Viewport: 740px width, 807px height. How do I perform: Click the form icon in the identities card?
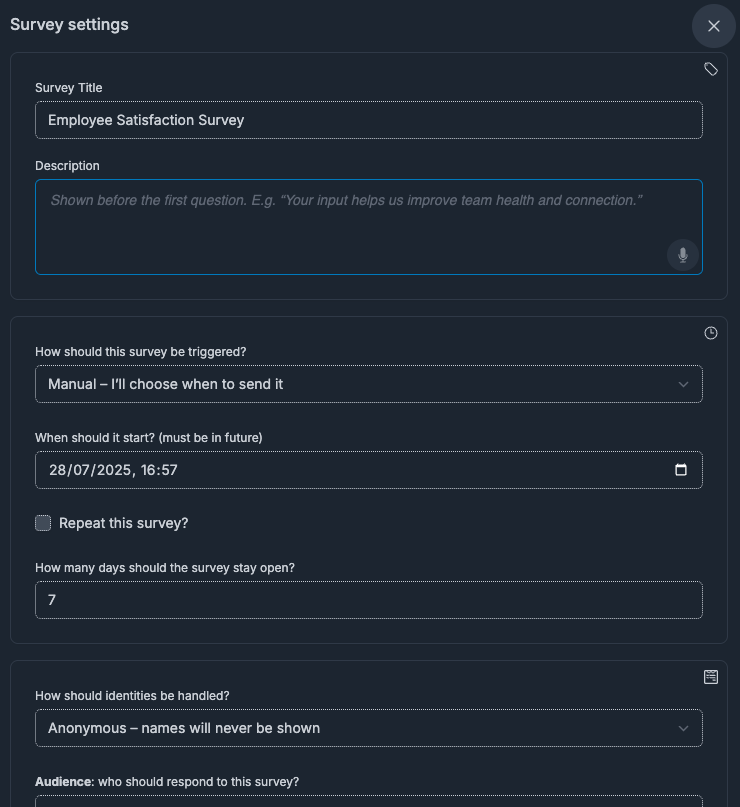tap(711, 677)
